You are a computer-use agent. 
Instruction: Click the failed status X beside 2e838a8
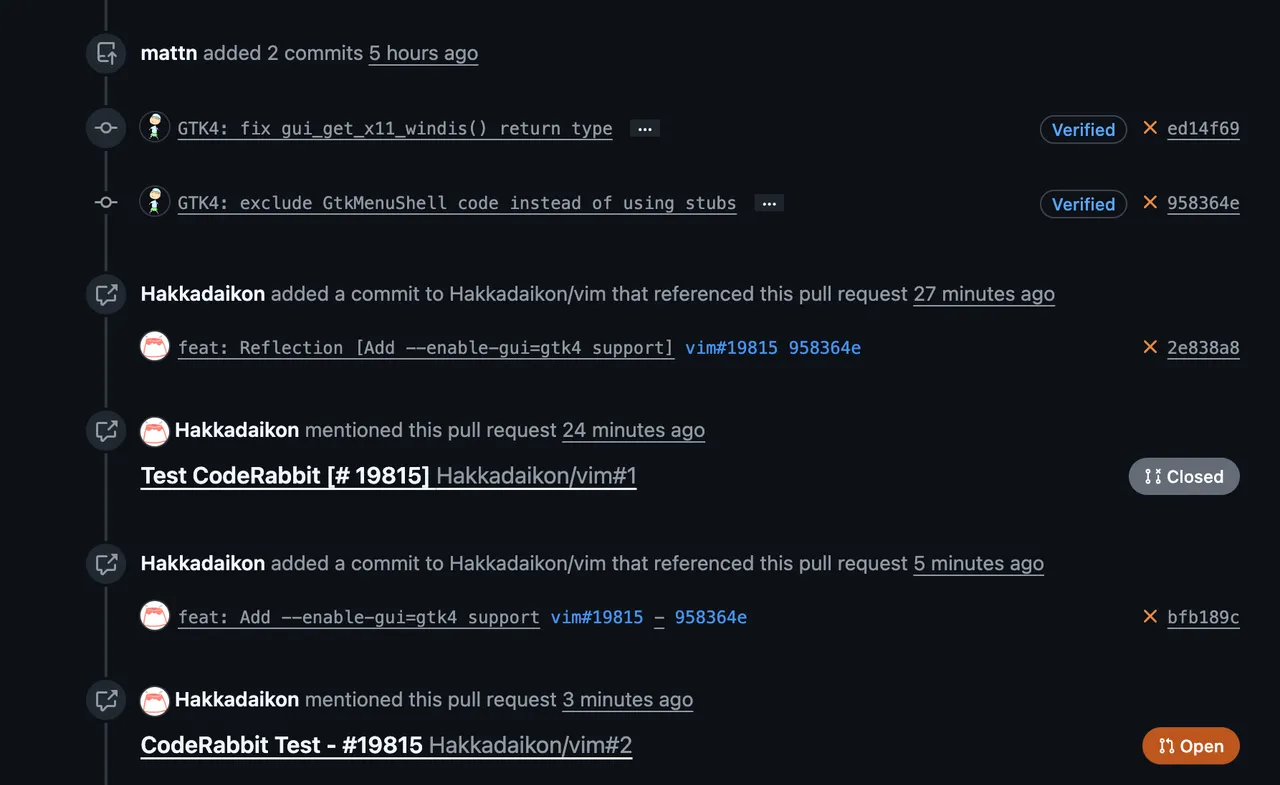1150,347
